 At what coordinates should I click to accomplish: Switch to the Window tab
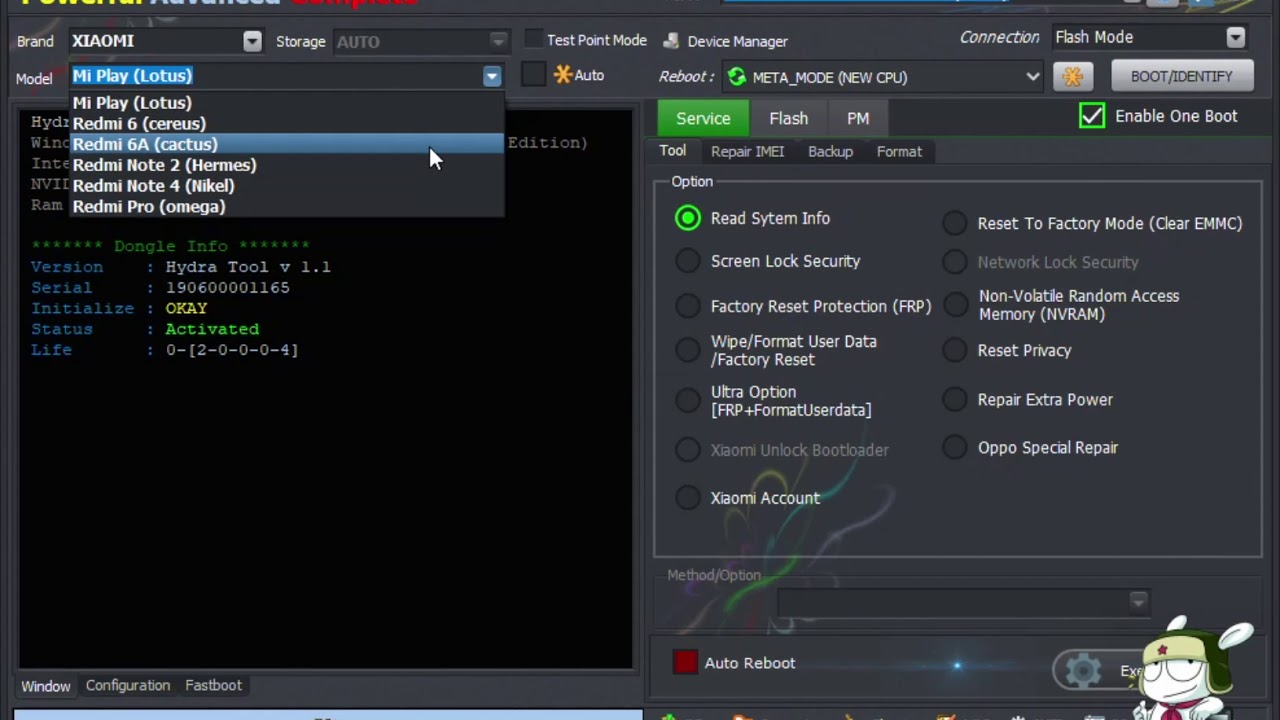click(x=46, y=686)
